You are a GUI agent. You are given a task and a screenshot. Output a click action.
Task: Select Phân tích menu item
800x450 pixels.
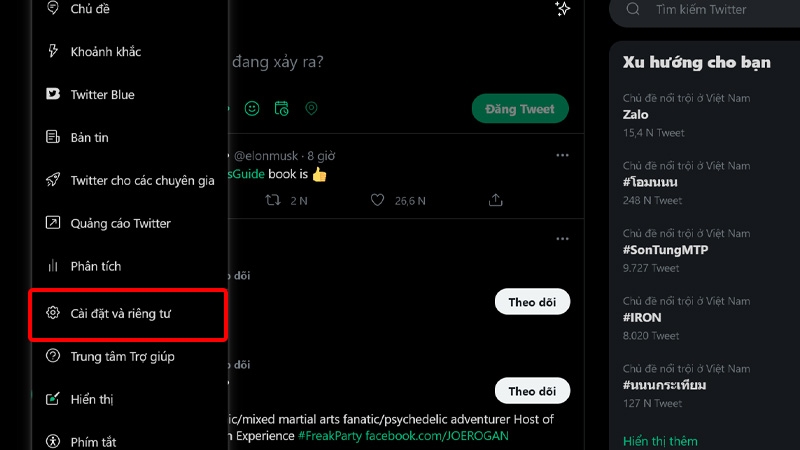tap(96, 266)
